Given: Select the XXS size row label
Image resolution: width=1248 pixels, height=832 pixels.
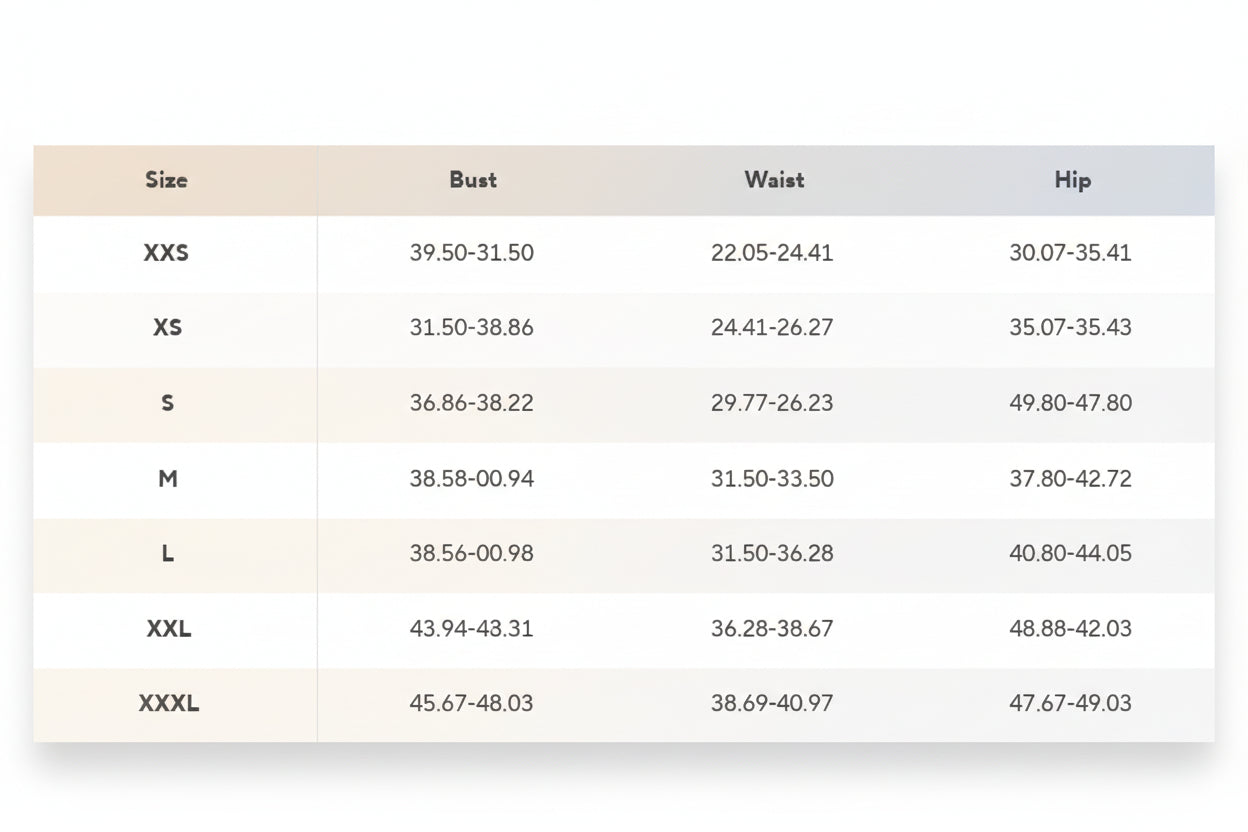Looking at the screenshot, I should click(166, 253).
